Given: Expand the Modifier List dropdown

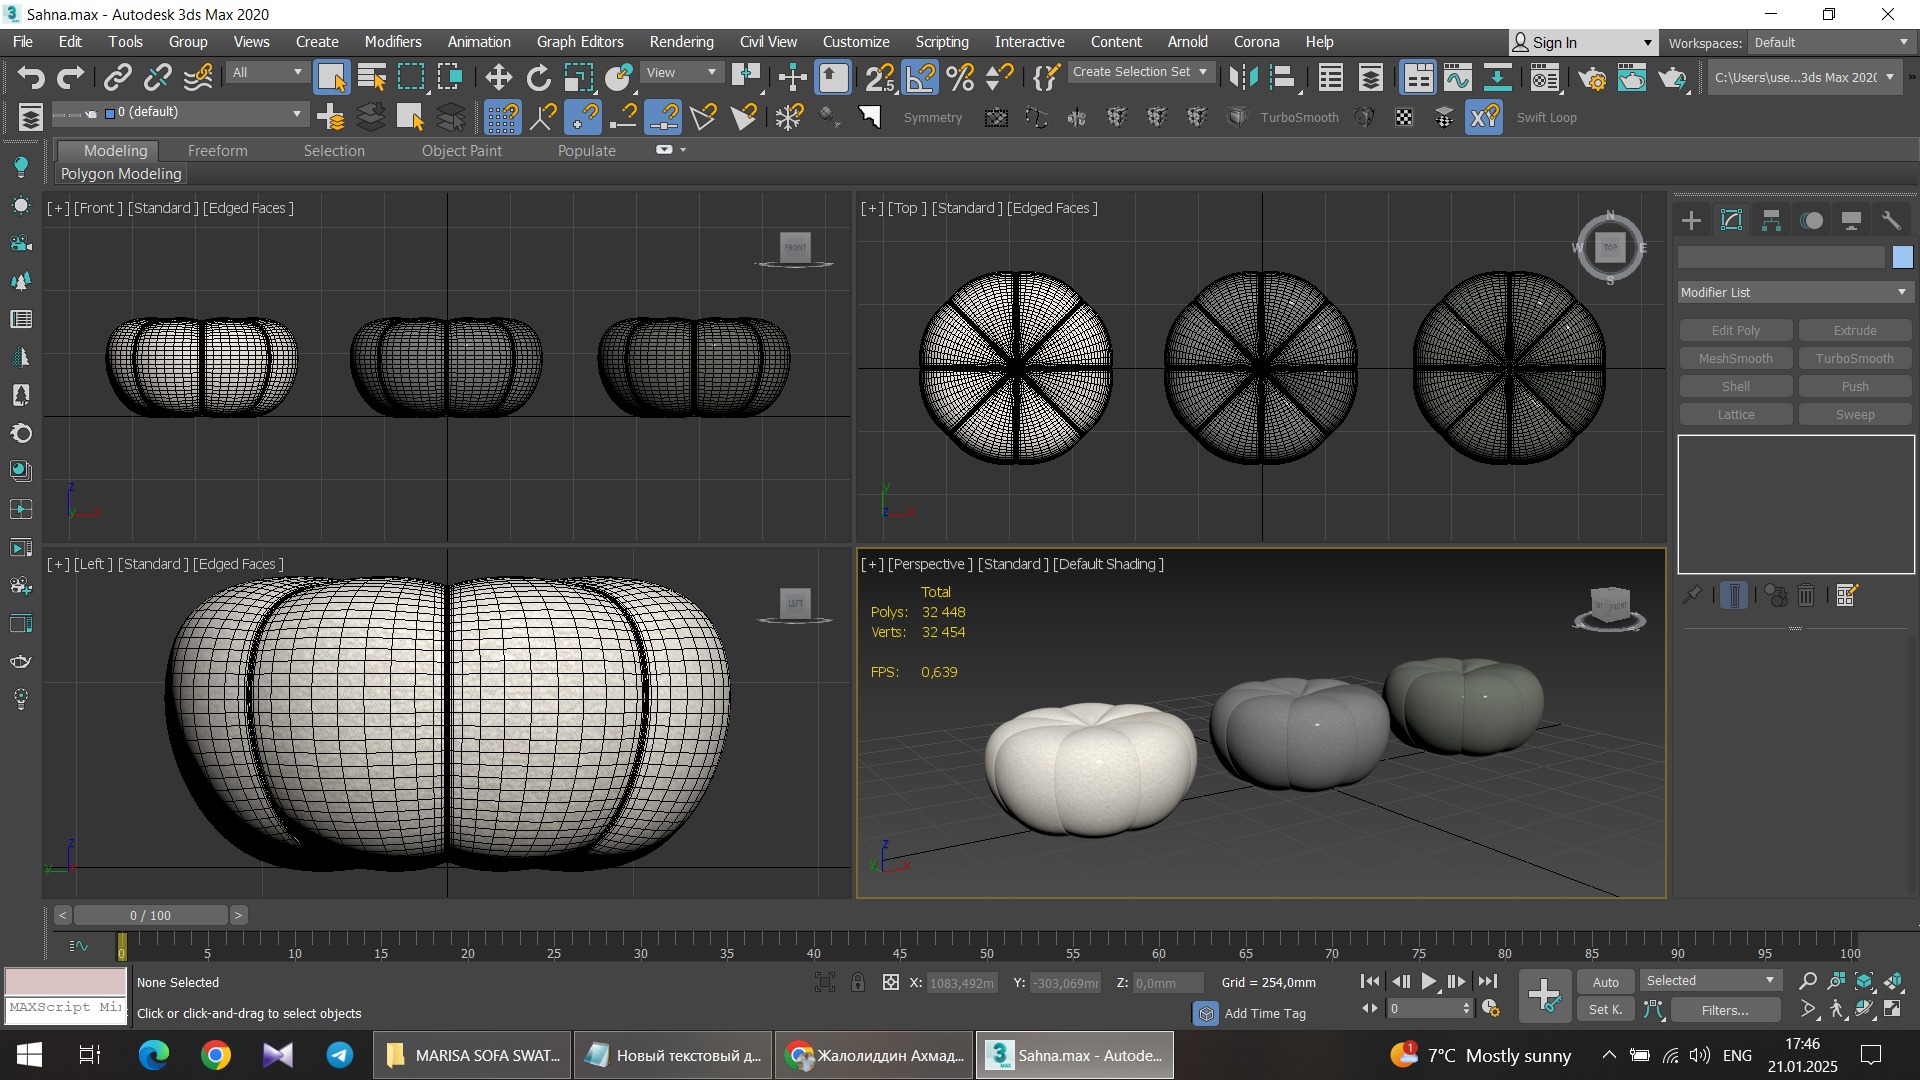Looking at the screenshot, I should click(x=1795, y=292).
